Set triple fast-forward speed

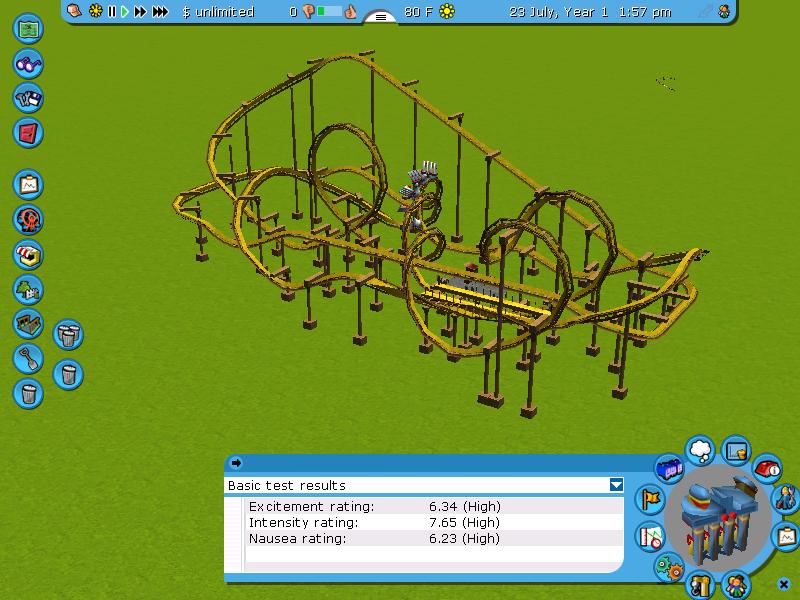point(160,11)
